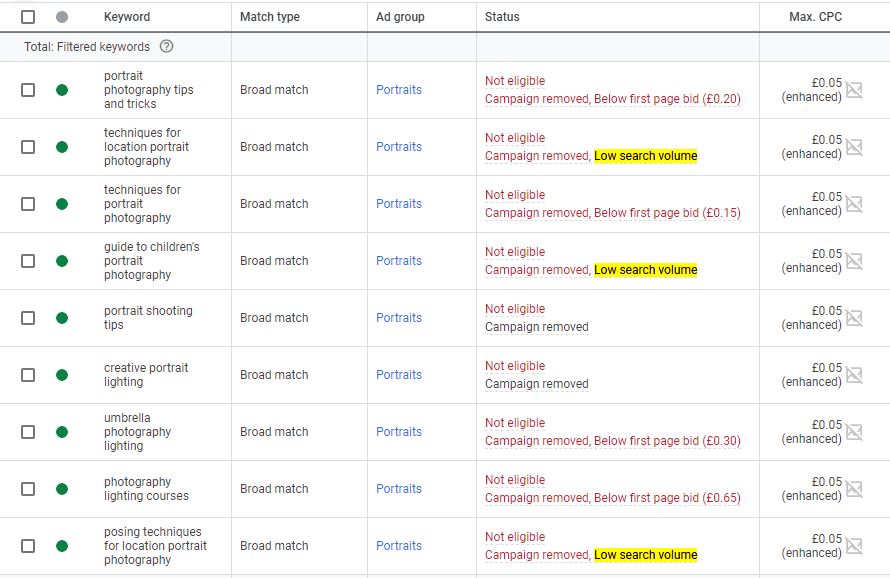Click bid chart icon for techniques for portrait photography
Screen dimensions: 890x578
click(854, 204)
